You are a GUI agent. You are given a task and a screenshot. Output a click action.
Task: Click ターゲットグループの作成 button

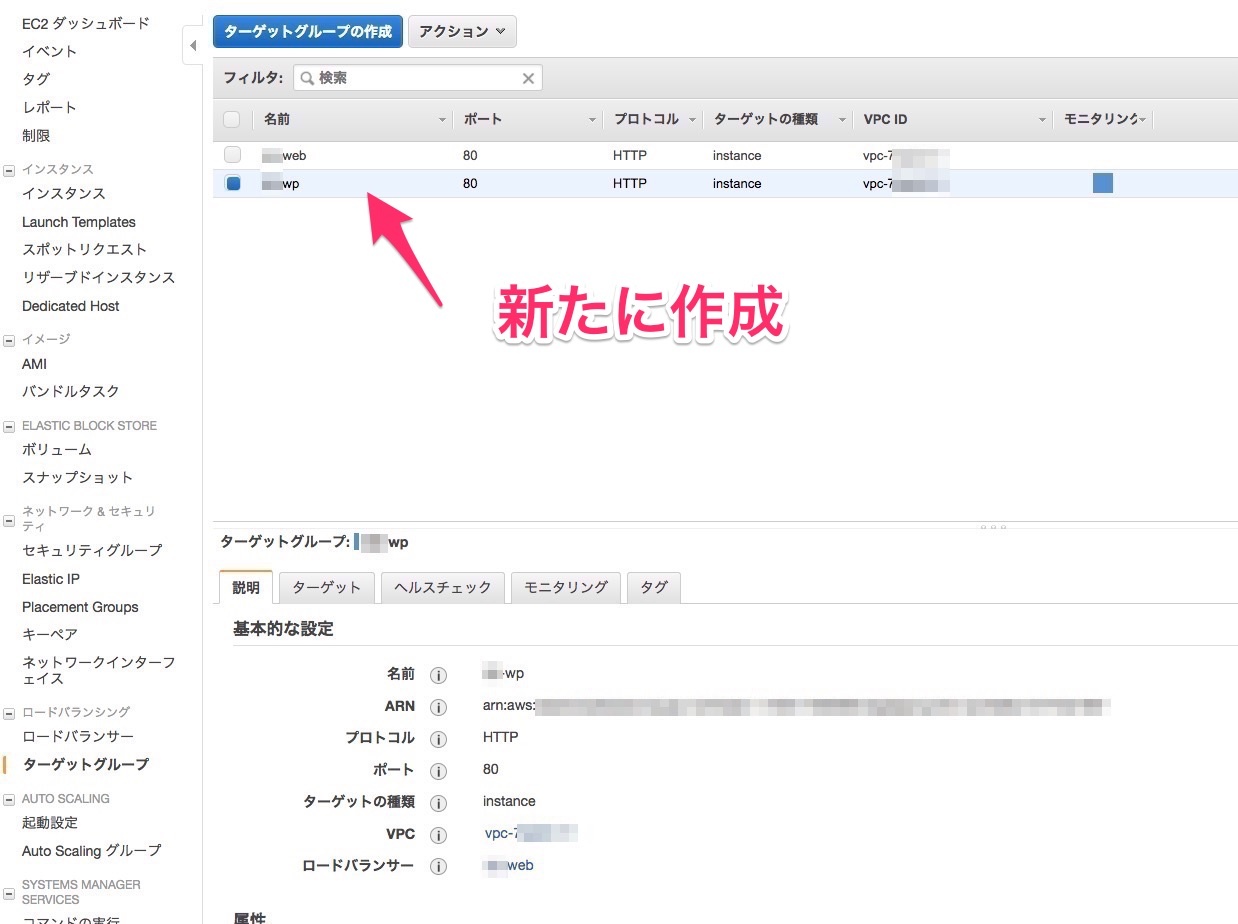[x=307, y=31]
